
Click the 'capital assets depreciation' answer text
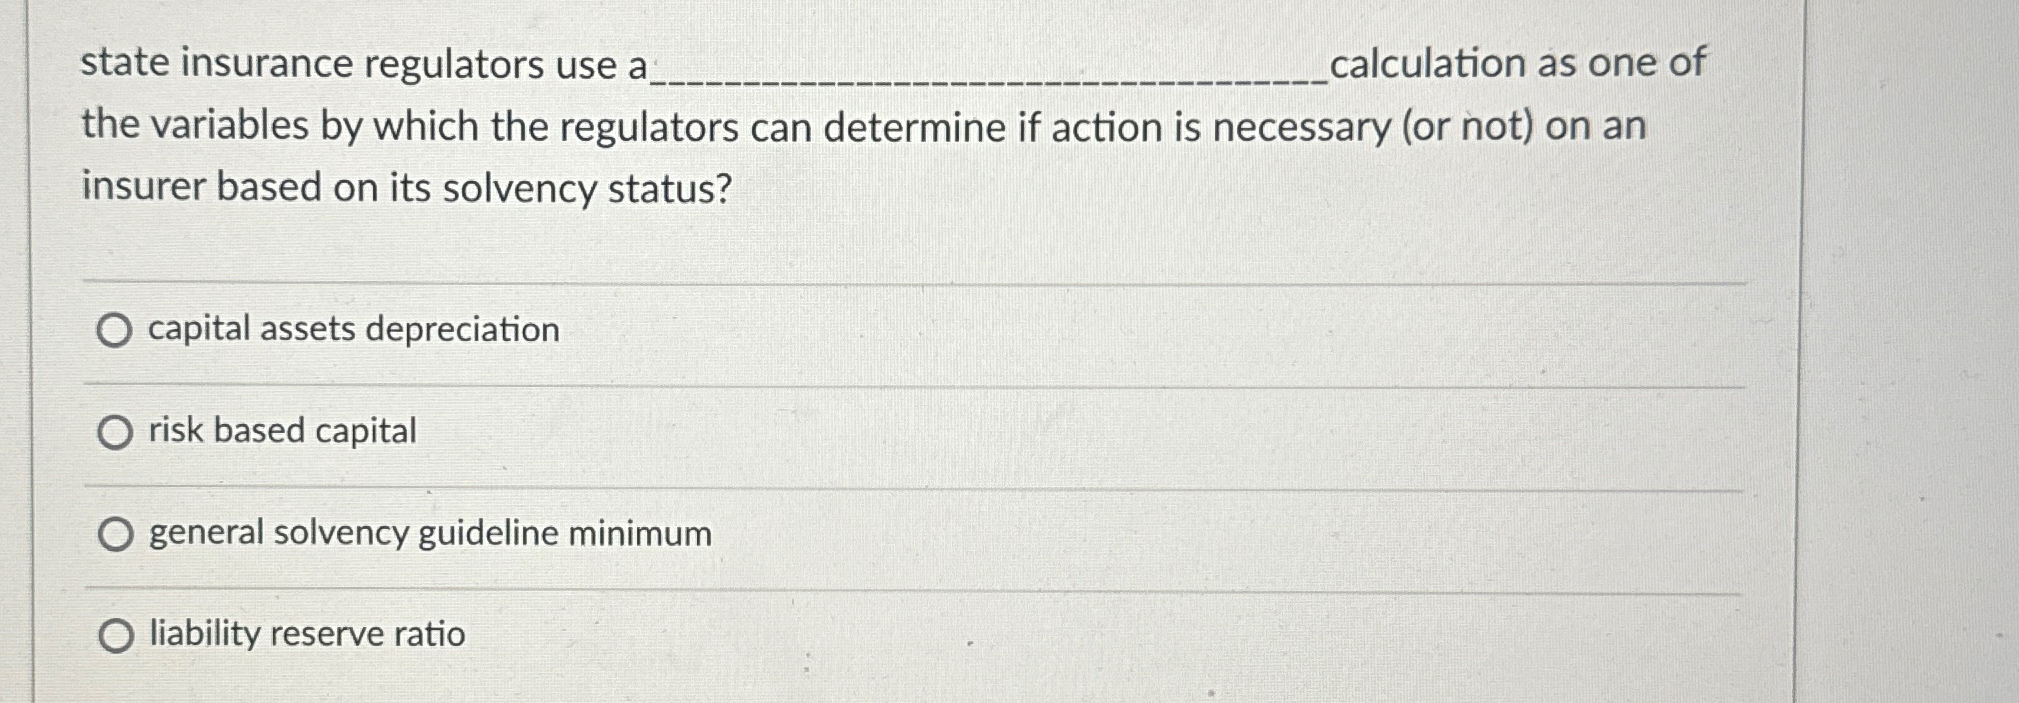click(x=352, y=328)
